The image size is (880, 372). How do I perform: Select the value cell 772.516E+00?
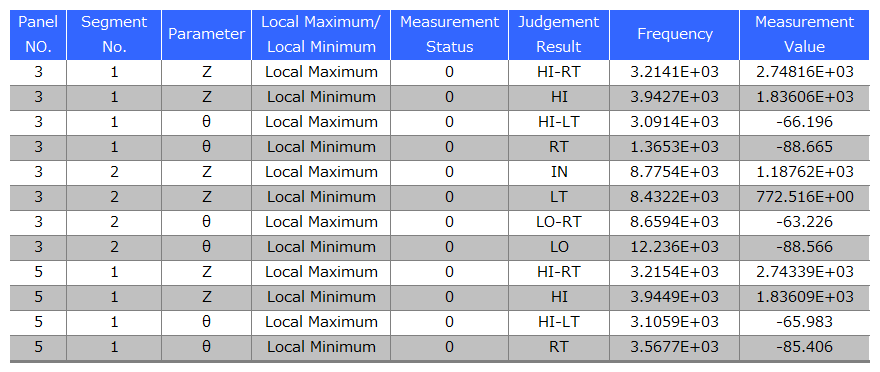(x=804, y=197)
